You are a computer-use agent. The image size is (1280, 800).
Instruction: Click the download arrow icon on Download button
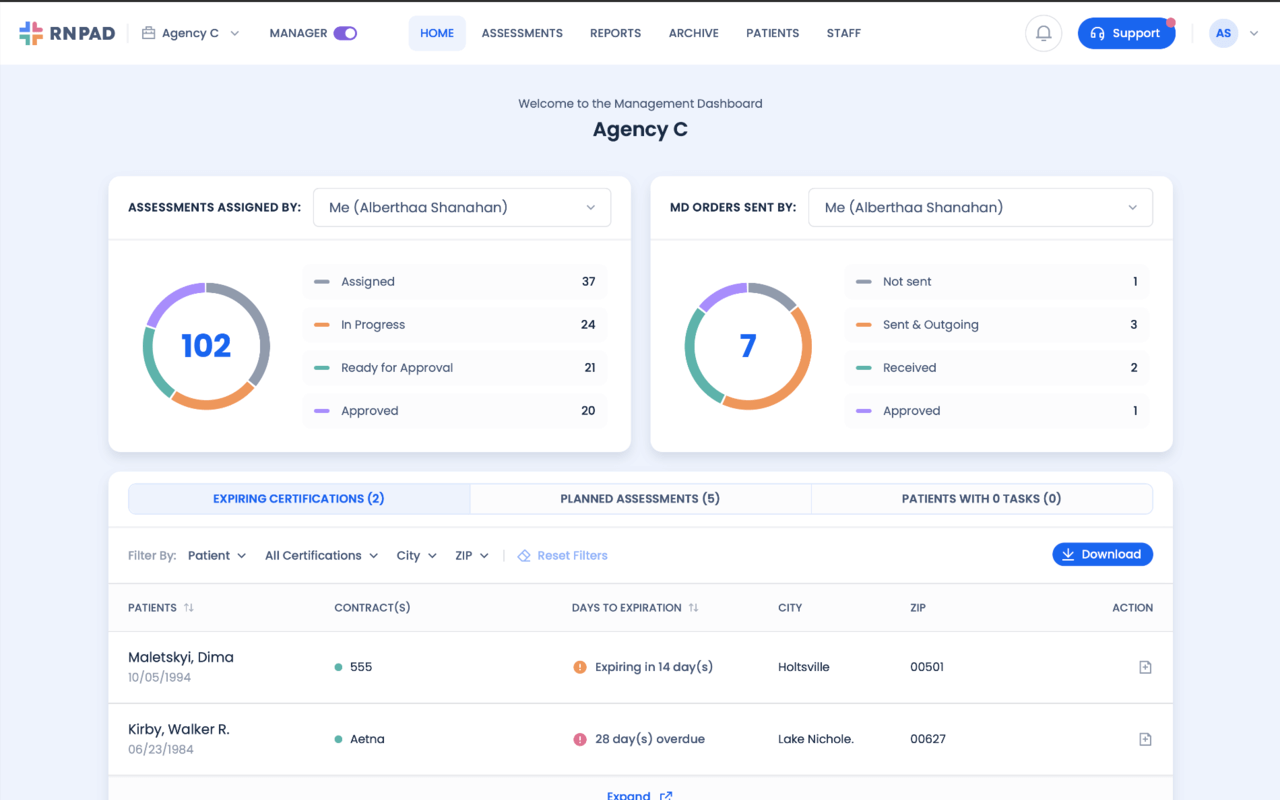tap(1069, 553)
